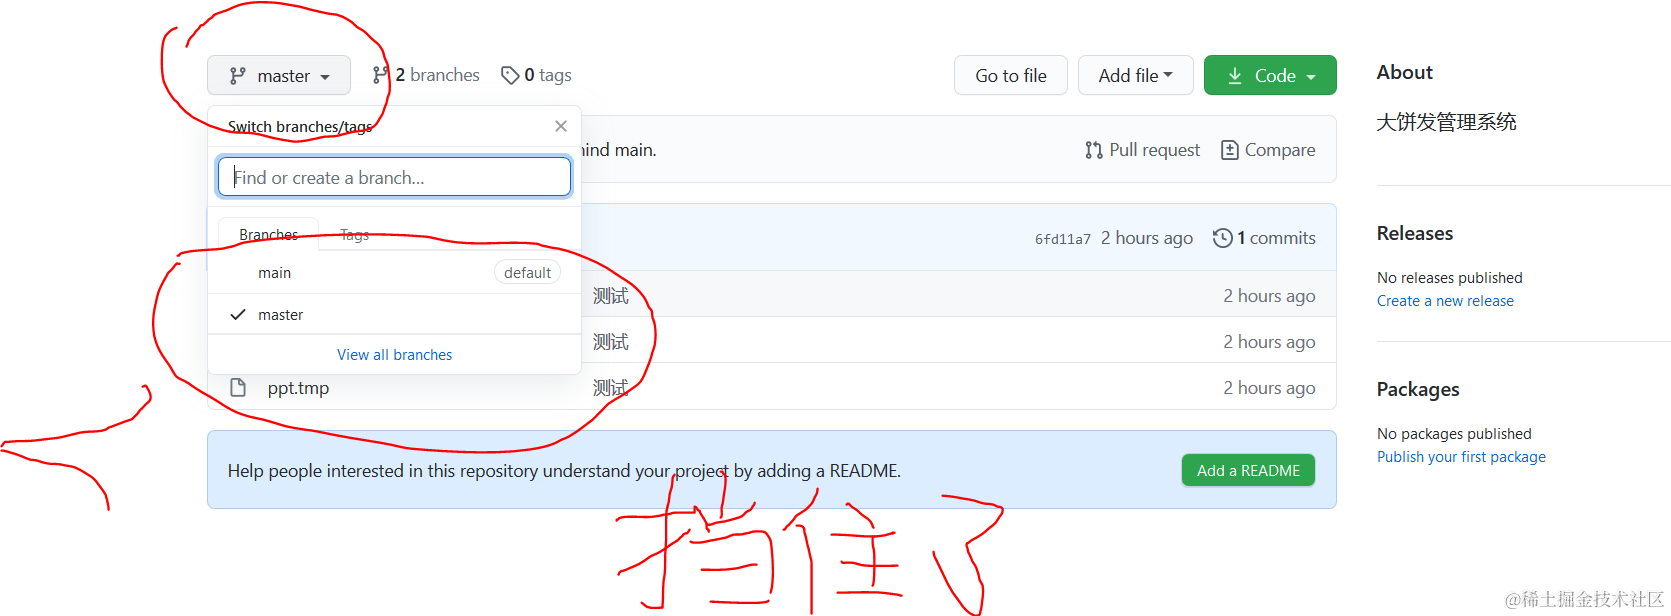Image resolution: width=1671 pixels, height=616 pixels.
Task: Click the repository description '大饼发管理系统'
Action: coord(1446,122)
